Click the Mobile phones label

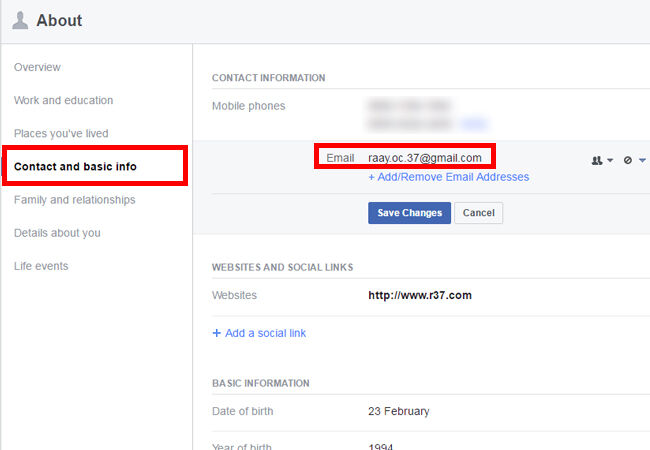click(x=249, y=106)
